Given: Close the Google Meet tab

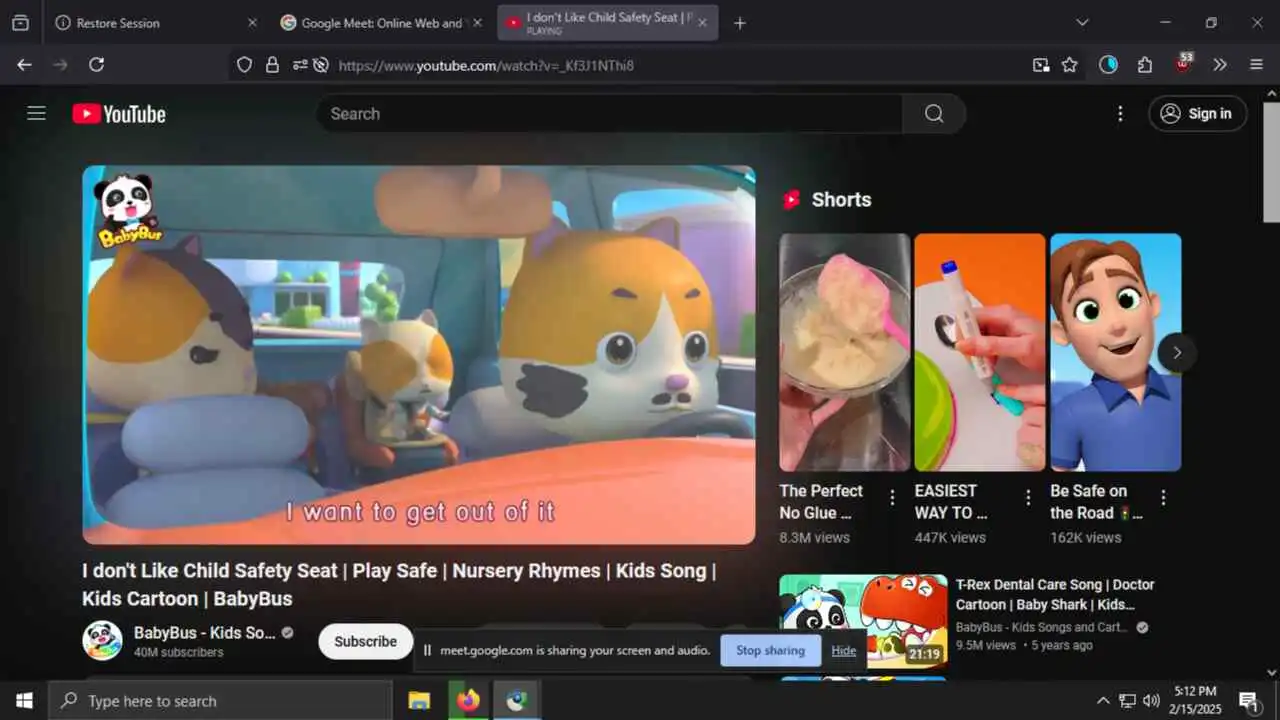Looking at the screenshot, I should [x=477, y=23].
